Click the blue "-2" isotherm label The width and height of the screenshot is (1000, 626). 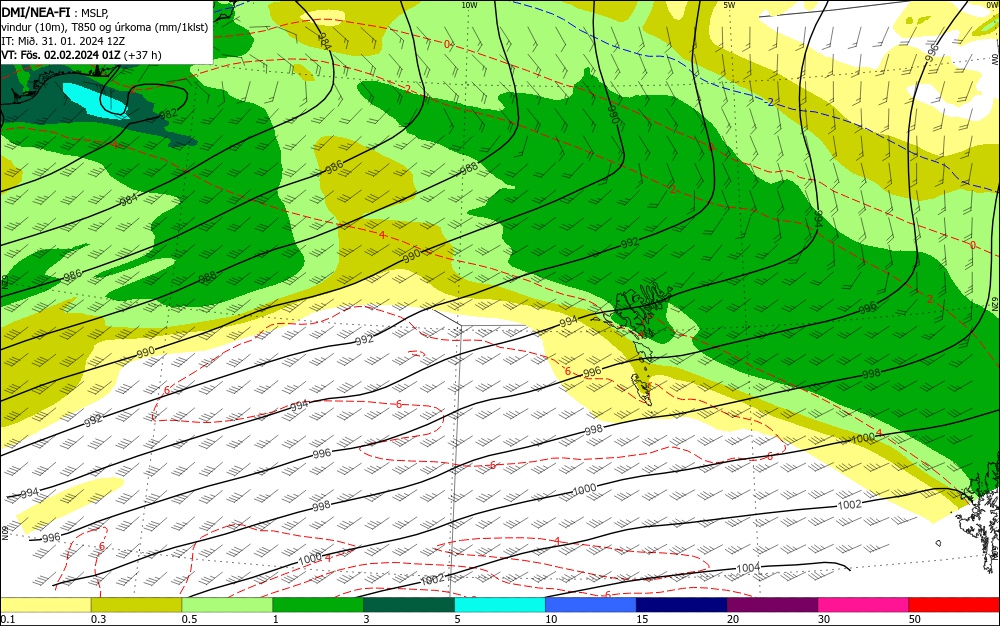tap(770, 103)
